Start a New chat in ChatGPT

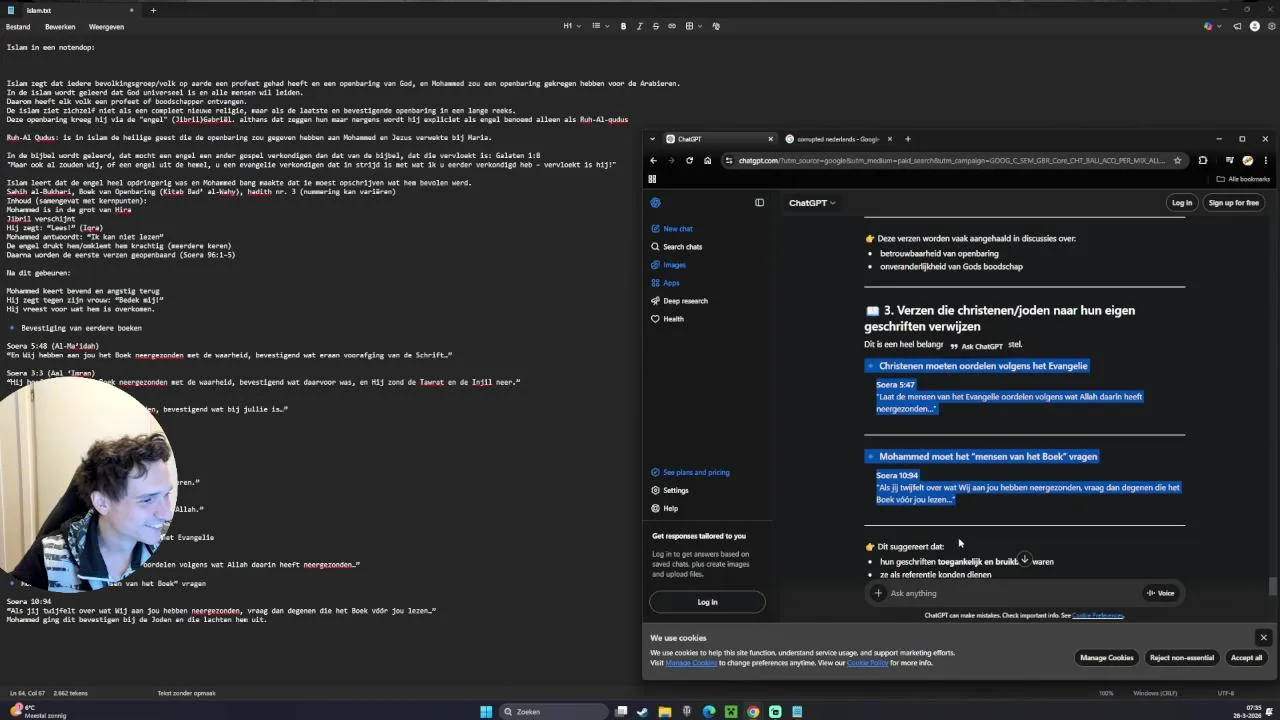coord(678,229)
